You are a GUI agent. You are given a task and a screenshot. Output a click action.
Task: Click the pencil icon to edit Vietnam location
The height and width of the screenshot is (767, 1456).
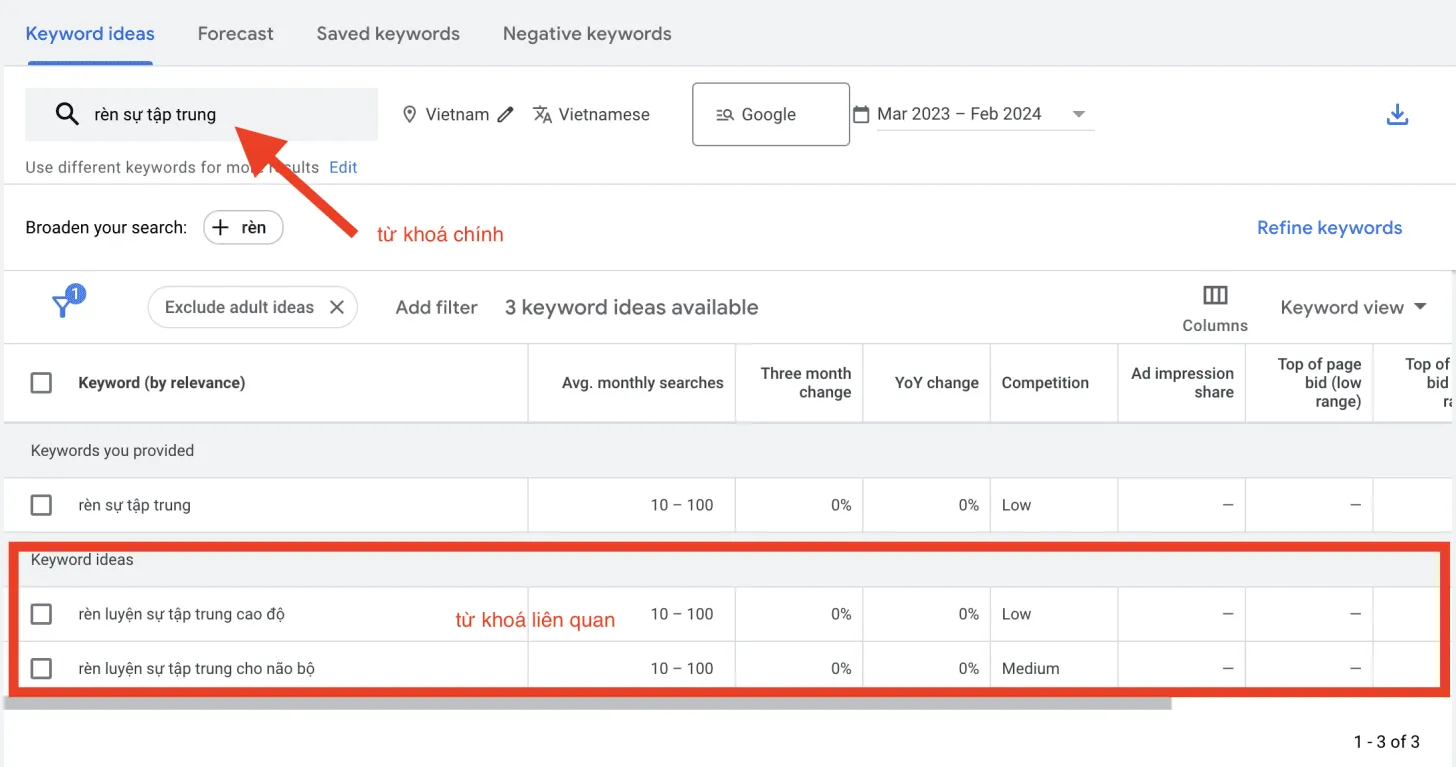pyautogui.click(x=505, y=114)
